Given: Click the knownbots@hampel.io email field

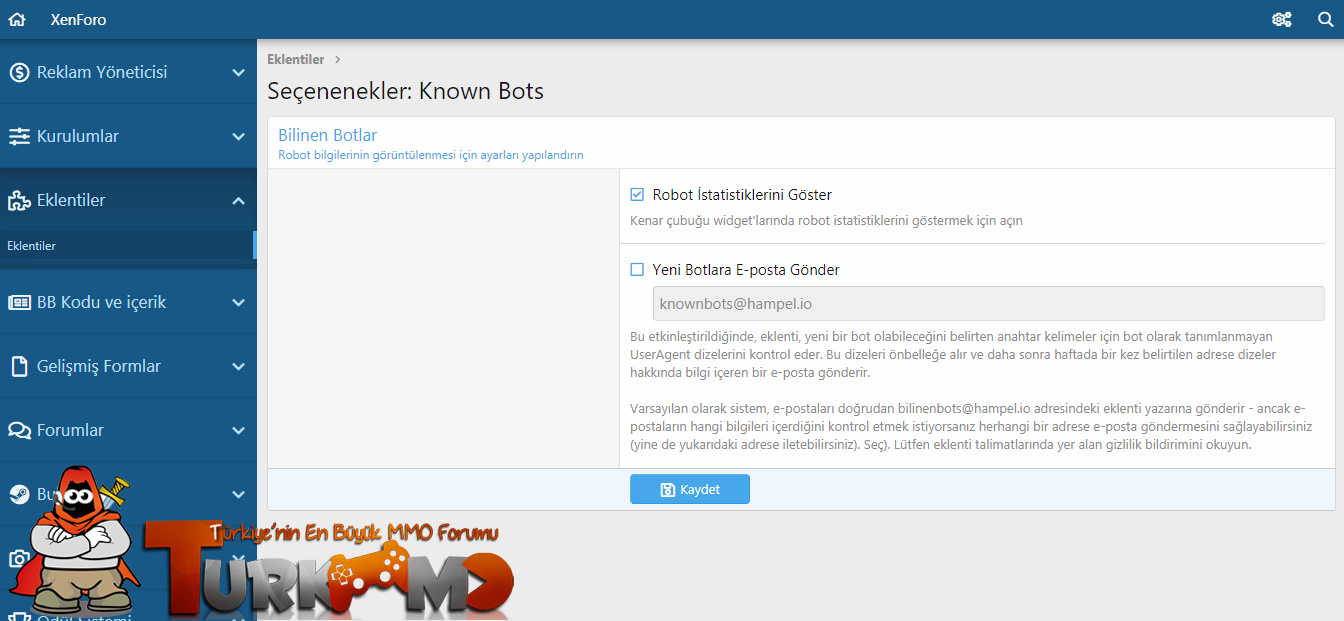Looking at the screenshot, I should (x=988, y=304).
